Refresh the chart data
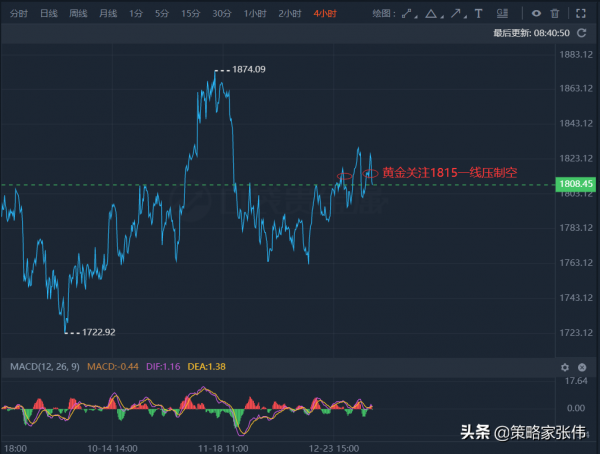 (x=582, y=33)
